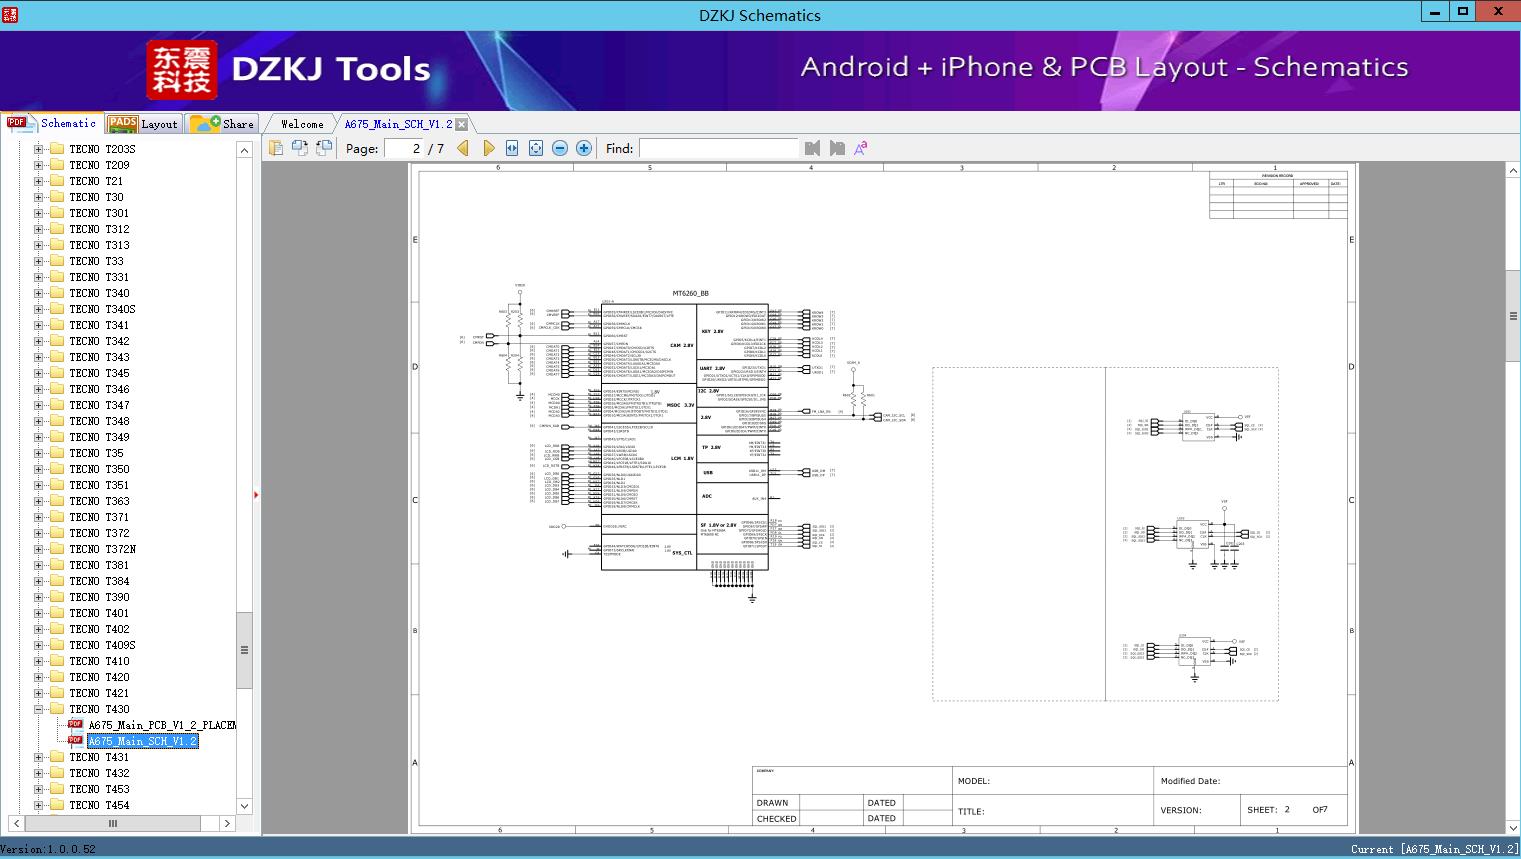The height and width of the screenshot is (859, 1521).
Task: Close the A675_Main_SCH_V1.2 tab
Action: click(462, 125)
